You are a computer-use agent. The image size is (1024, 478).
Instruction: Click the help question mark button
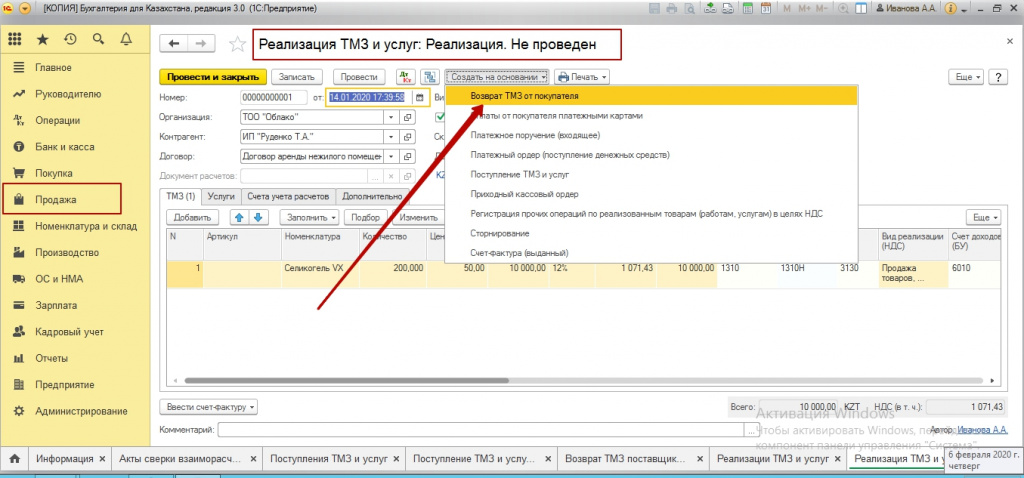[997, 77]
